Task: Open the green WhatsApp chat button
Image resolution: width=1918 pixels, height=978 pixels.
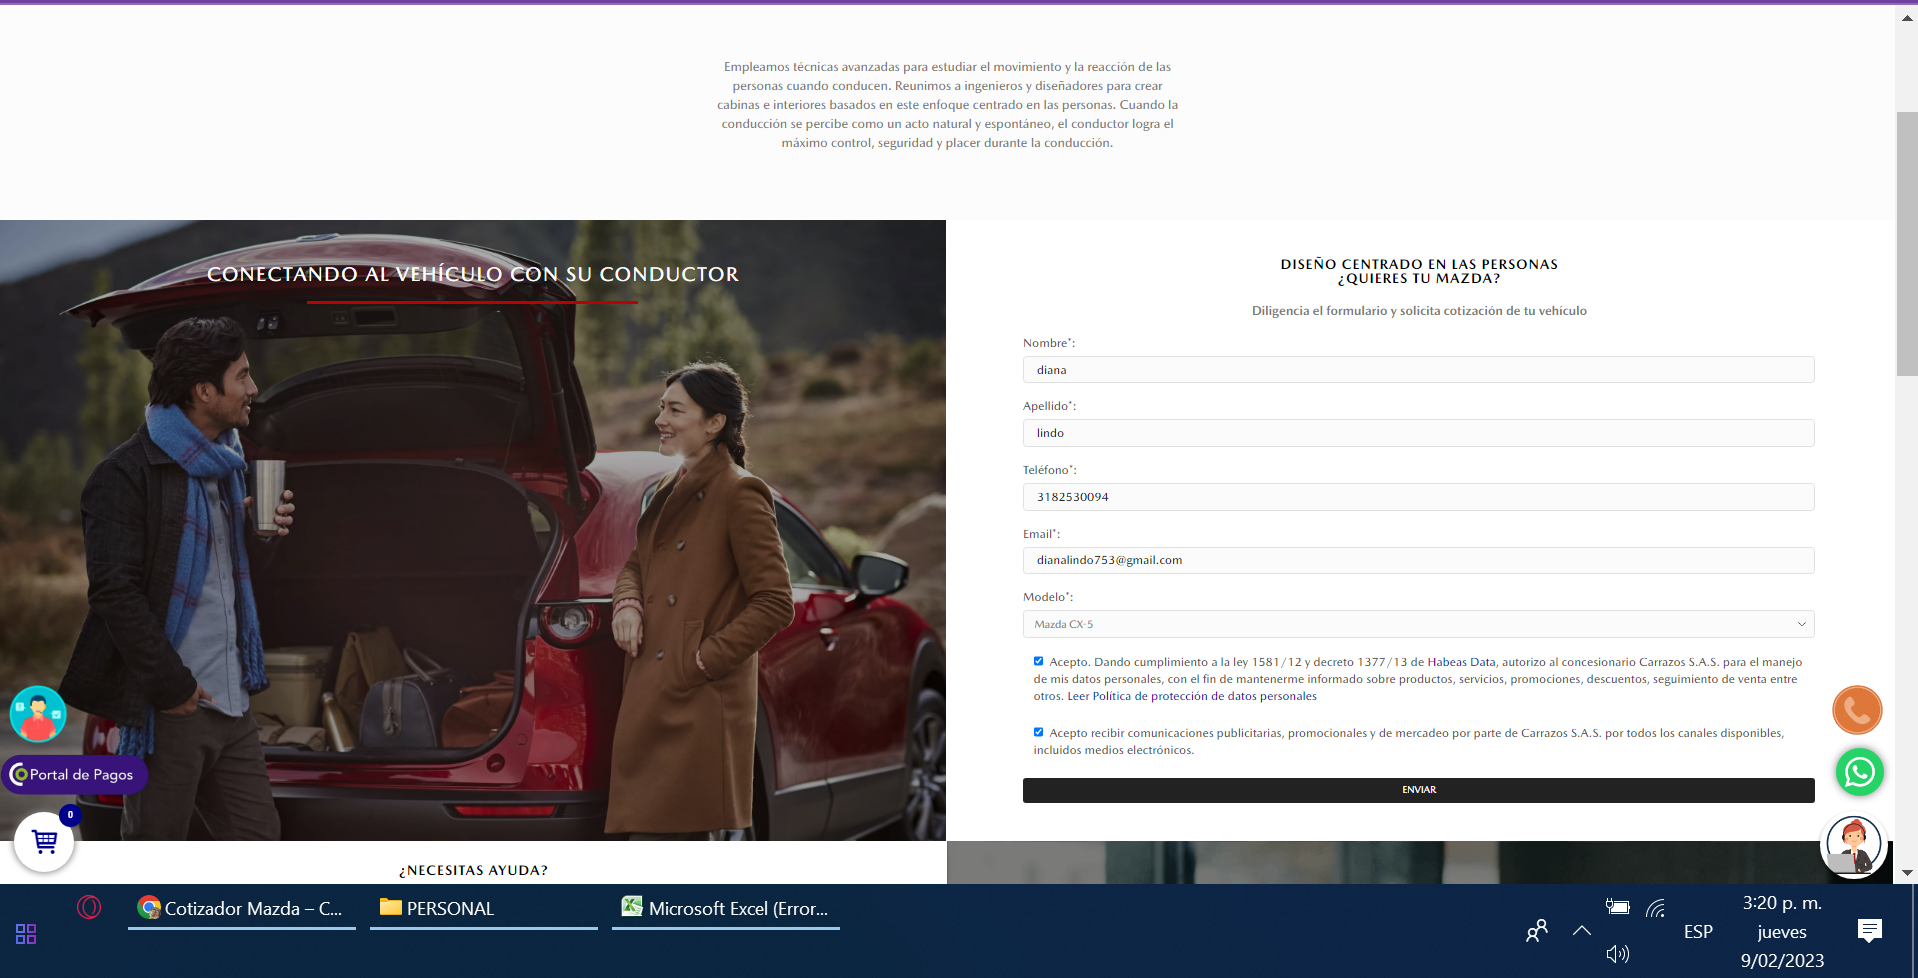Action: tap(1859, 772)
